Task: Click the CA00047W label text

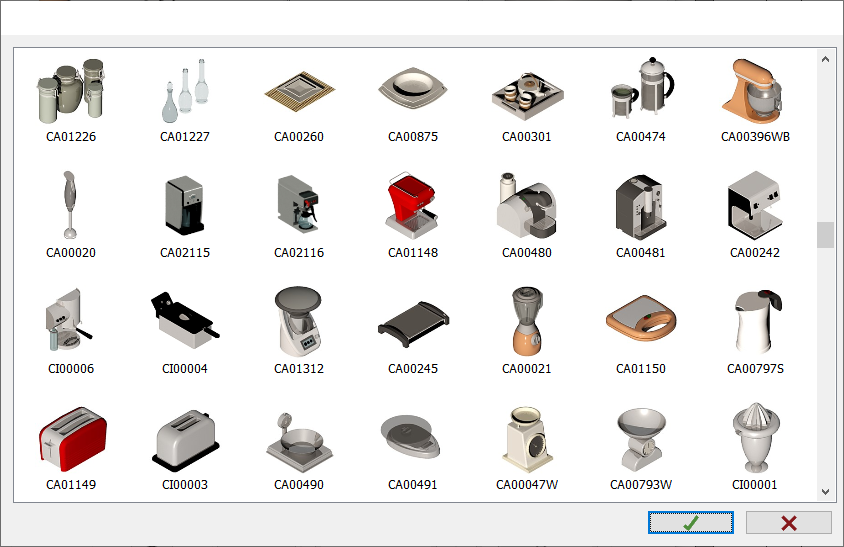Action: pyautogui.click(x=527, y=485)
